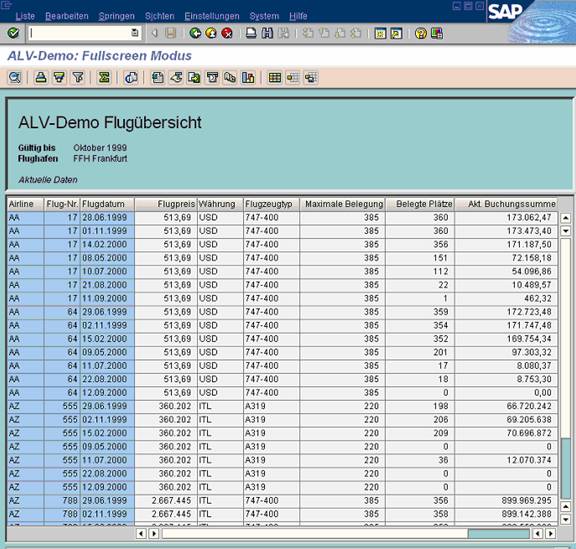Open the Liste menu
The image size is (576, 549).
[25, 16]
